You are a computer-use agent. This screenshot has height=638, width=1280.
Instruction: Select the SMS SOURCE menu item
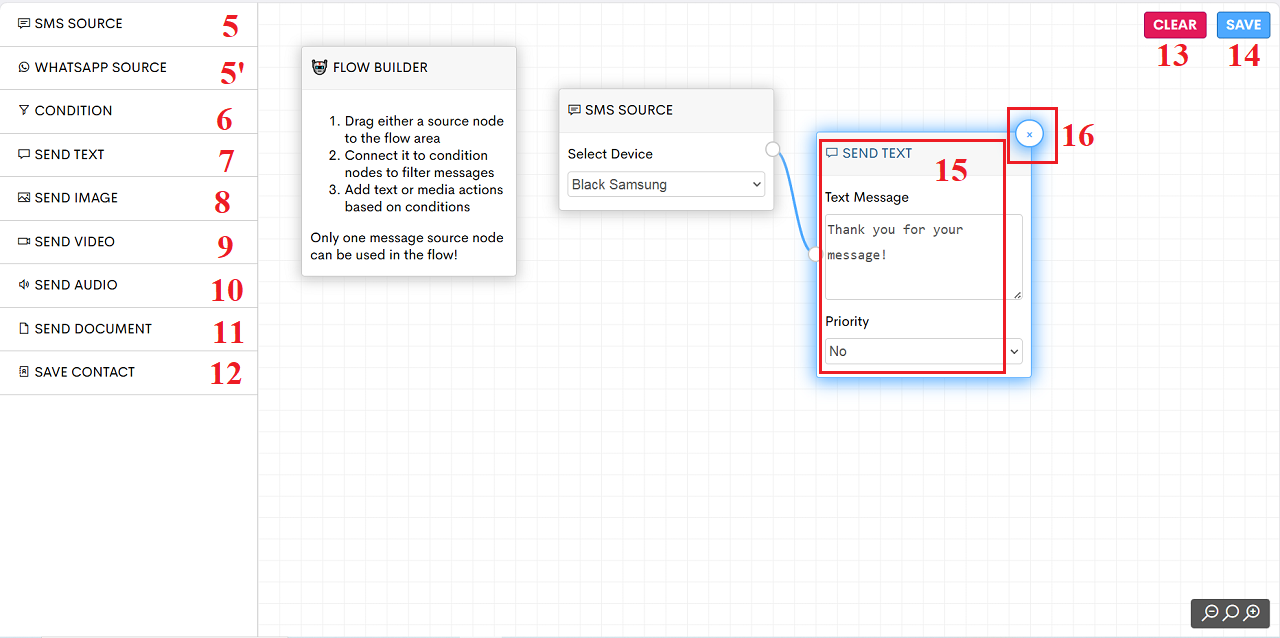point(128,23)
